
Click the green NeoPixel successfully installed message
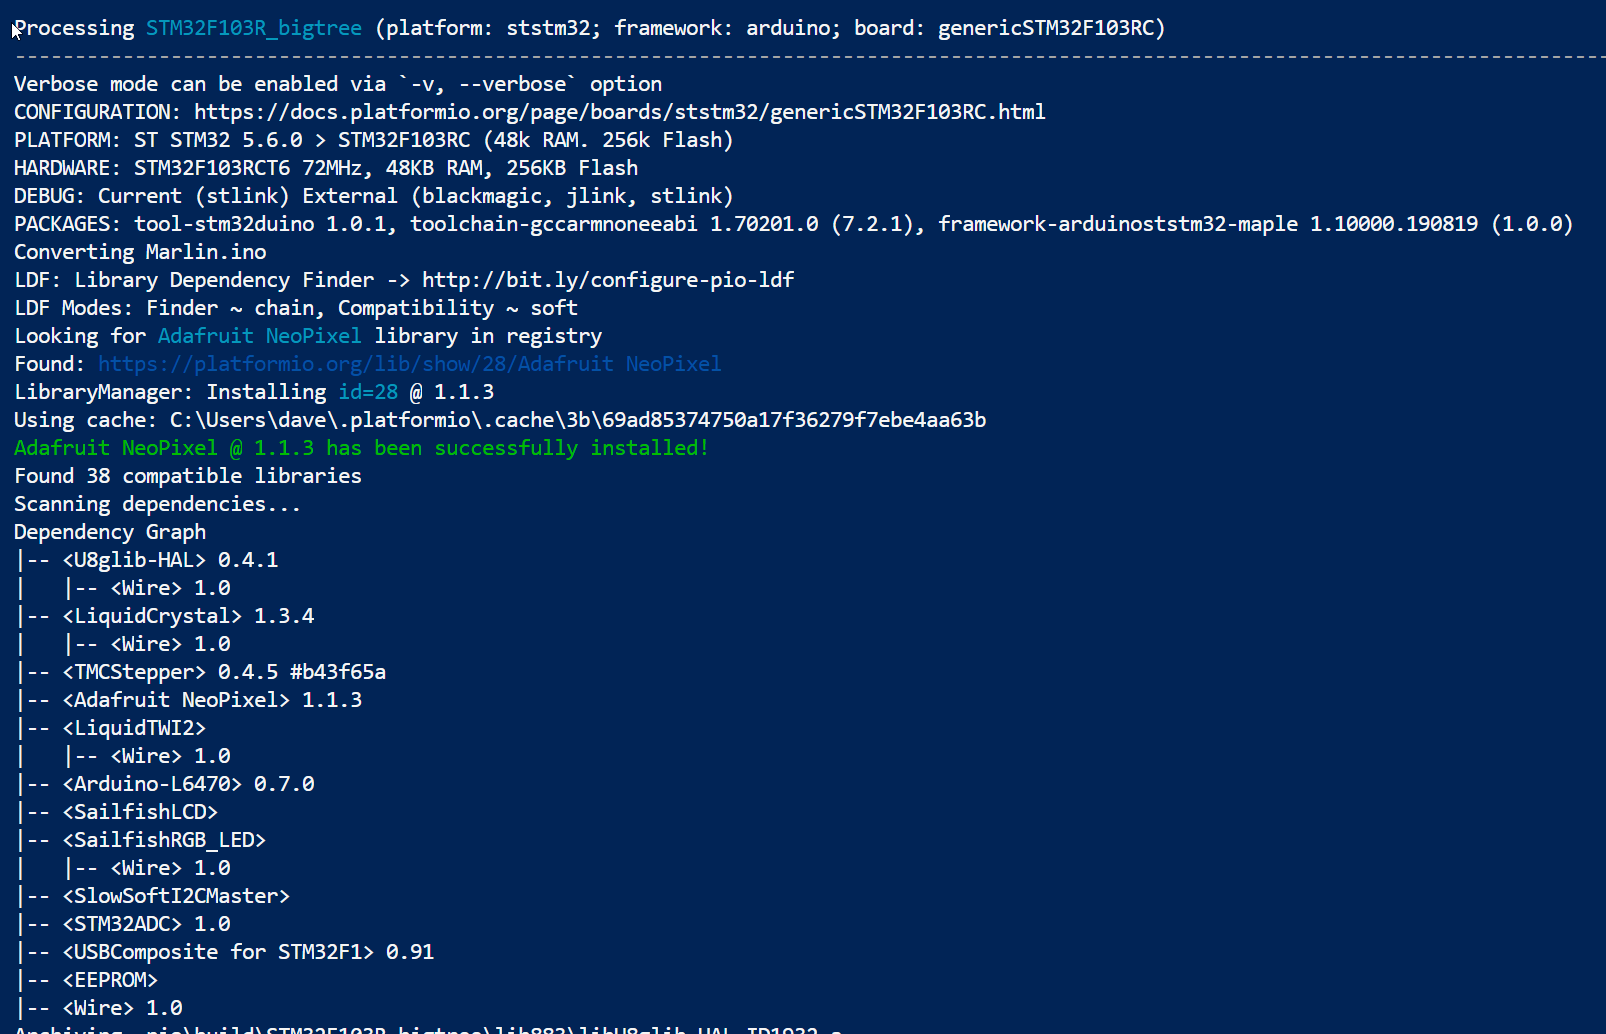[361, 448]
